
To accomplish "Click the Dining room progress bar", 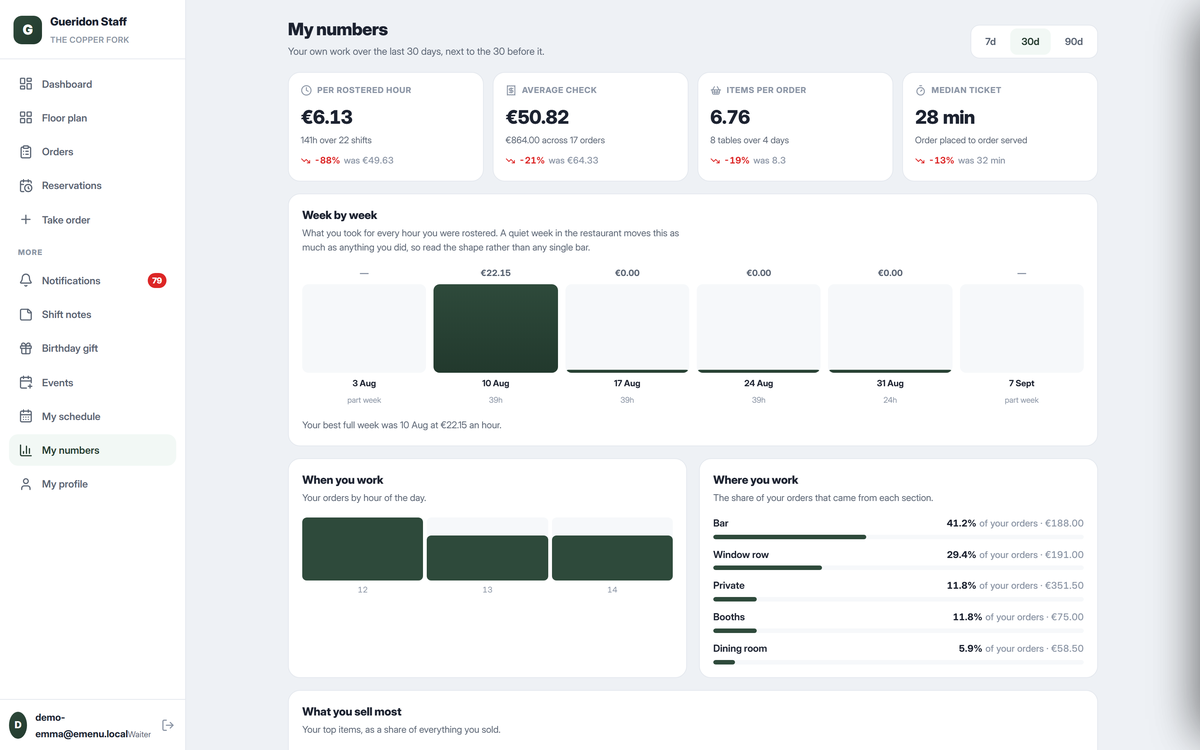I will (x=898, y=662).
